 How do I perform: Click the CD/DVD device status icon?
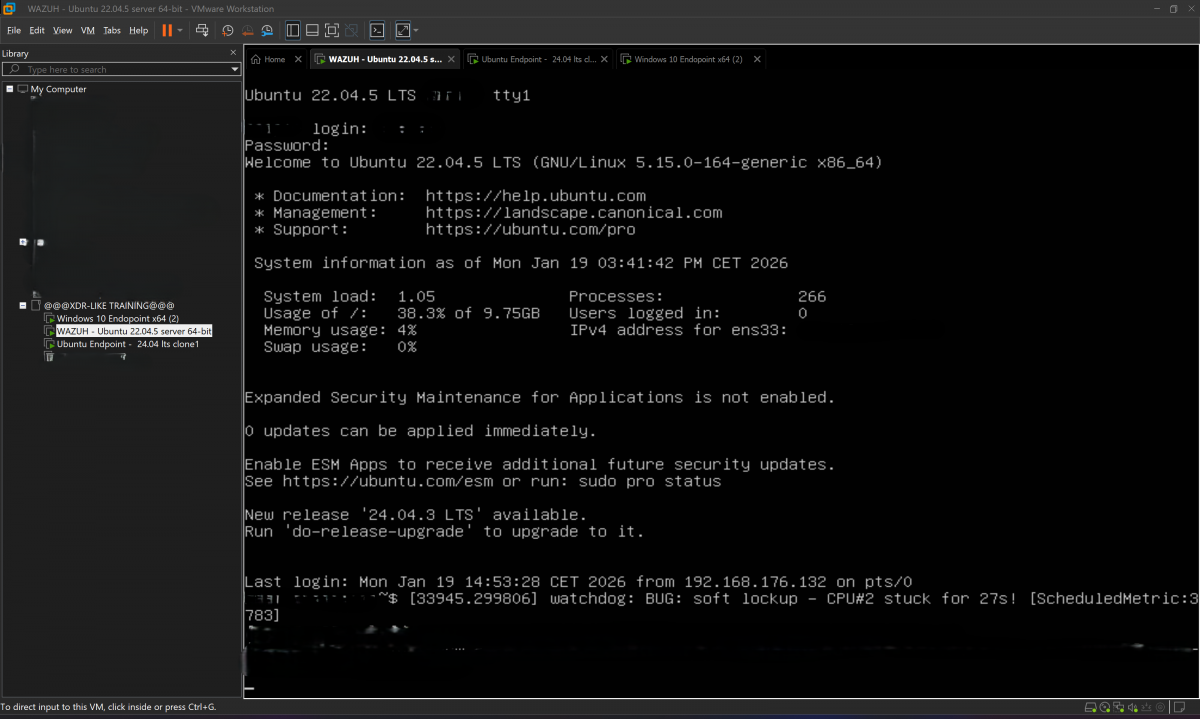[1104, 708]
